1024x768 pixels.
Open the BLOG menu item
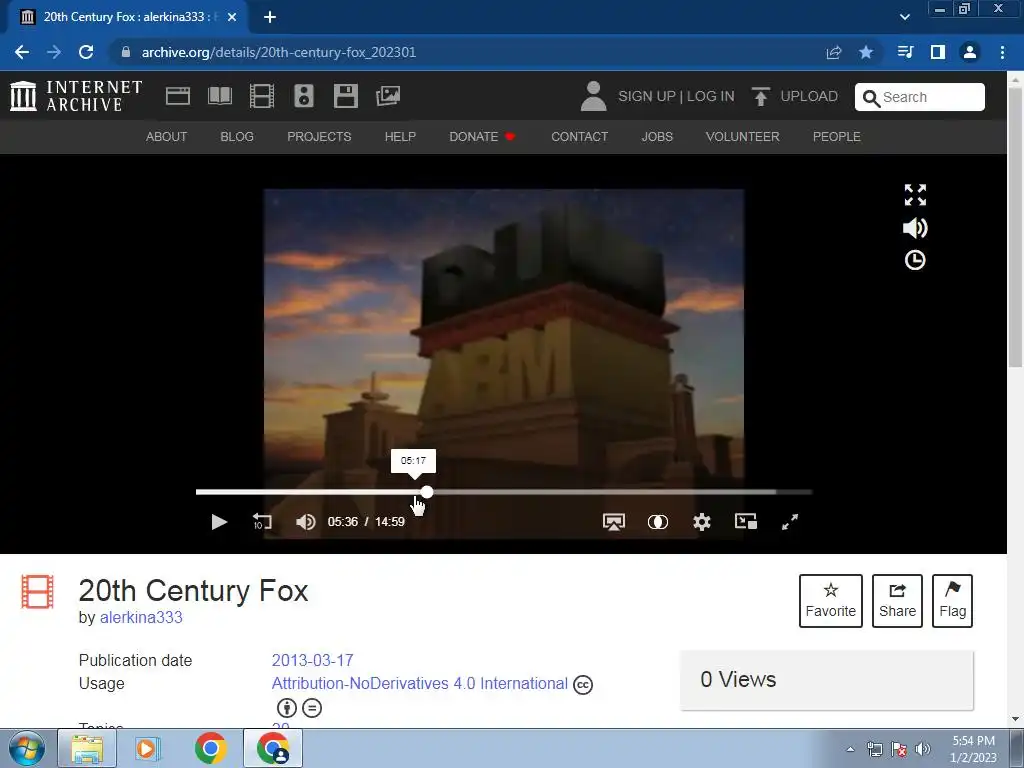click(x=237, y=136)
